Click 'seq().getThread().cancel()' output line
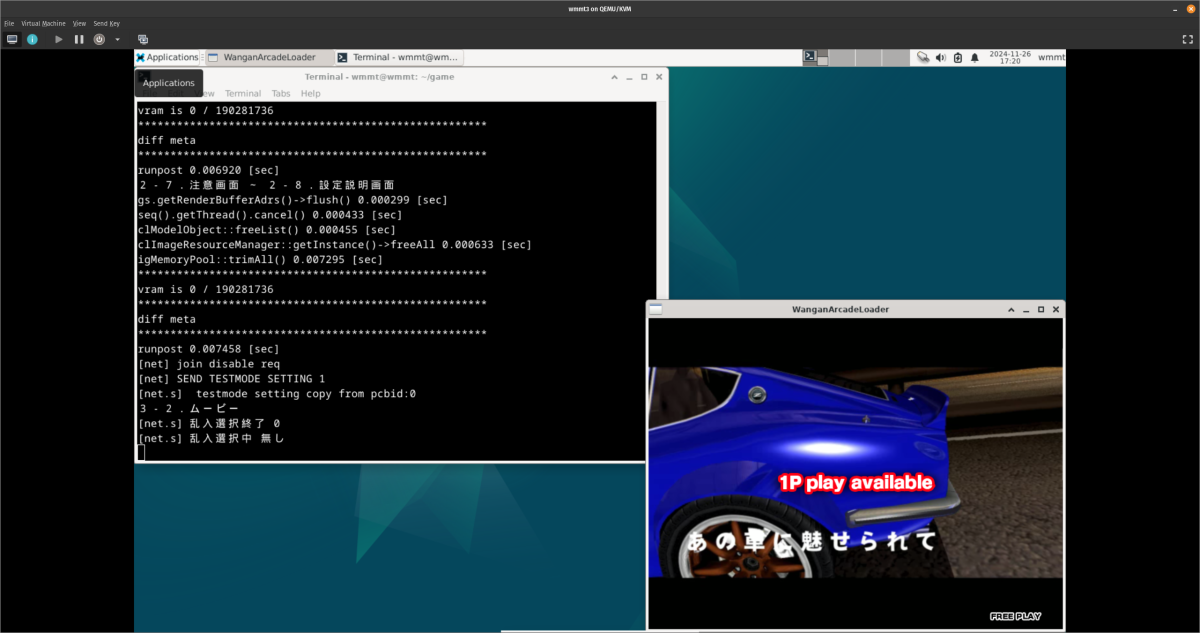 (270, 215)
